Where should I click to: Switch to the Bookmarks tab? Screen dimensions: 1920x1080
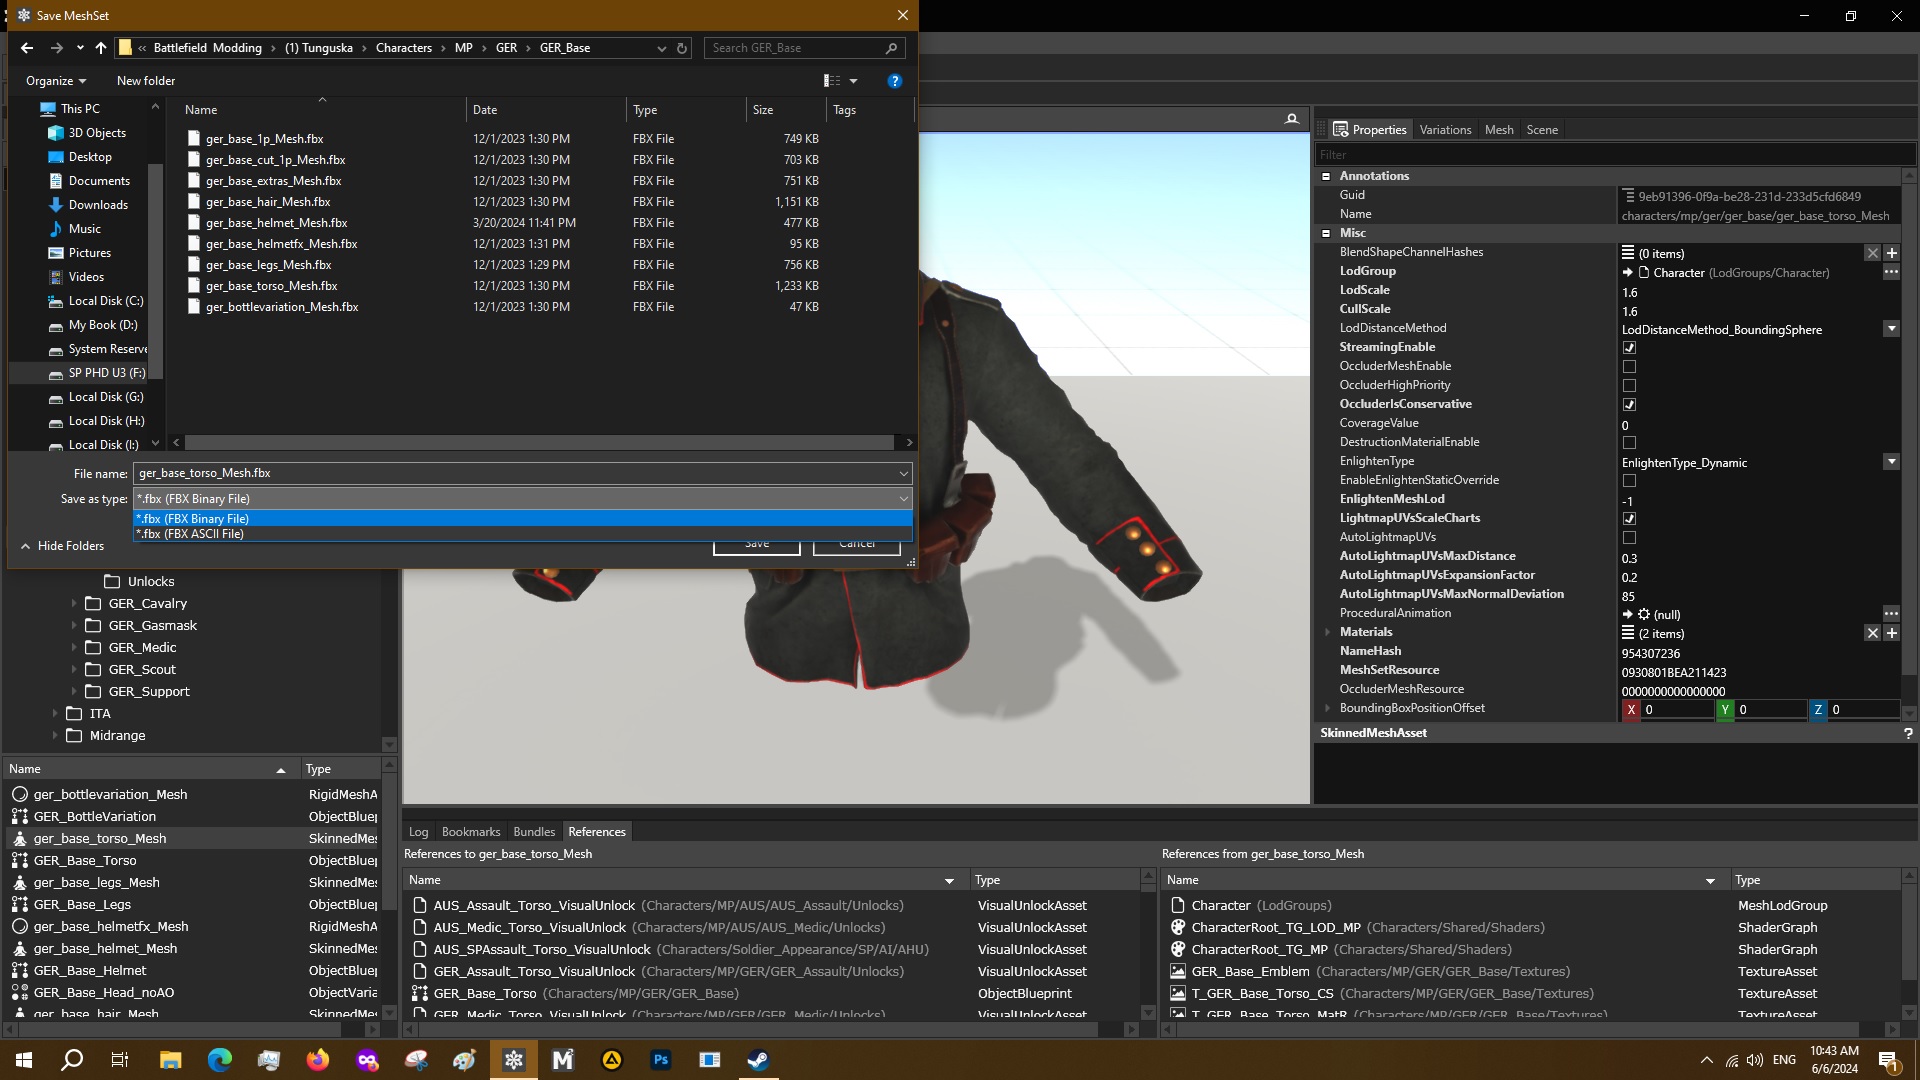point(470,832)
